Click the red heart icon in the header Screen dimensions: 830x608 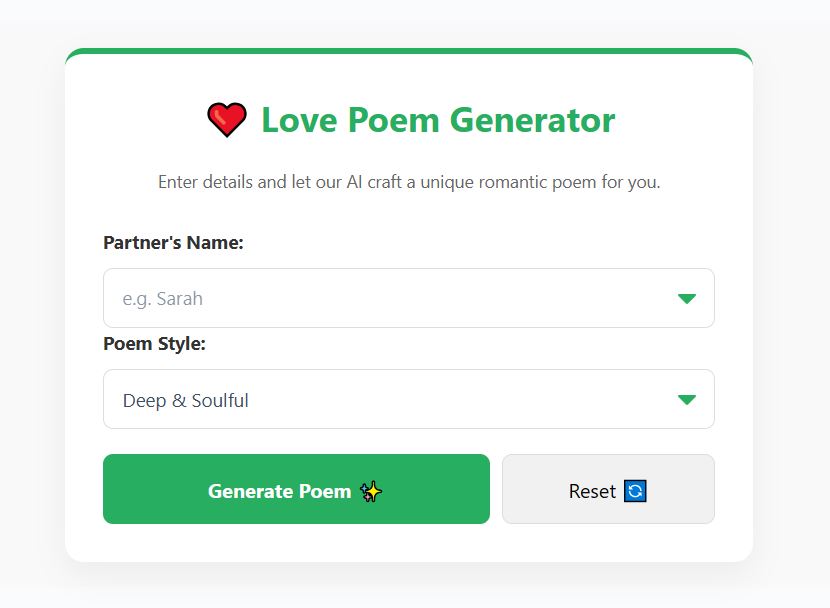click(x=227, y=118)
